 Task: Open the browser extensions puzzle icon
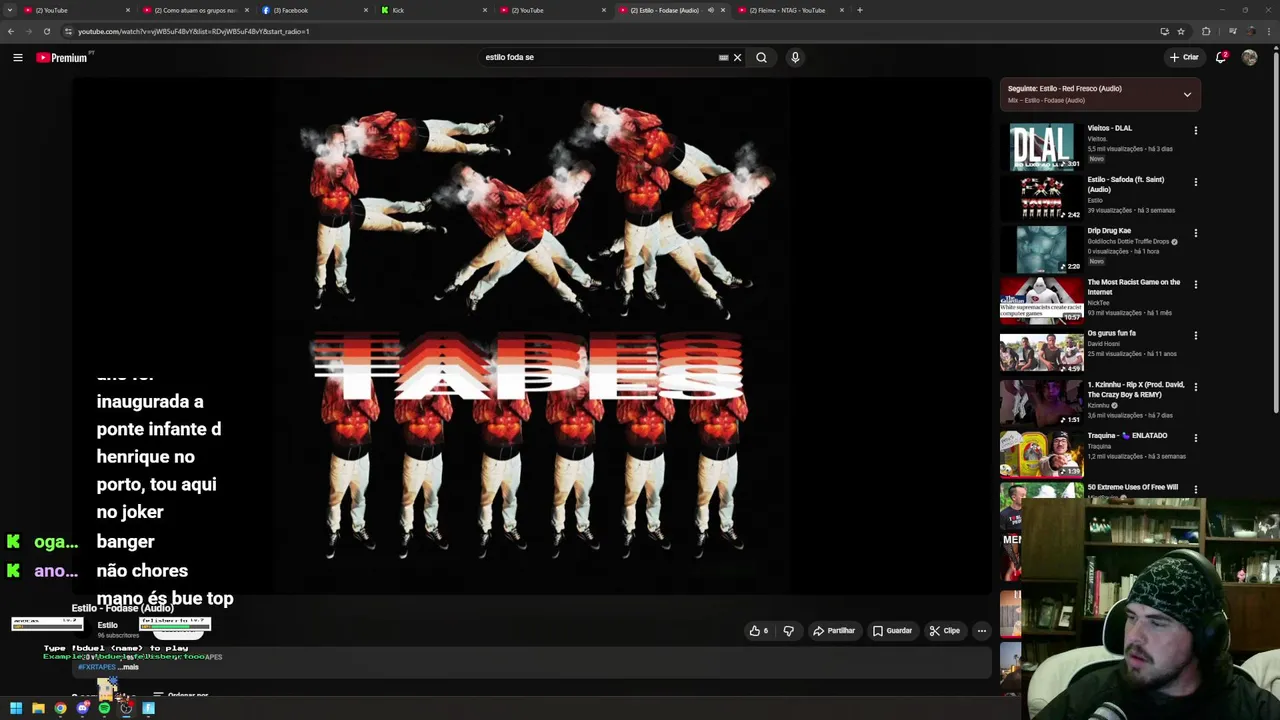point(1206,31)
